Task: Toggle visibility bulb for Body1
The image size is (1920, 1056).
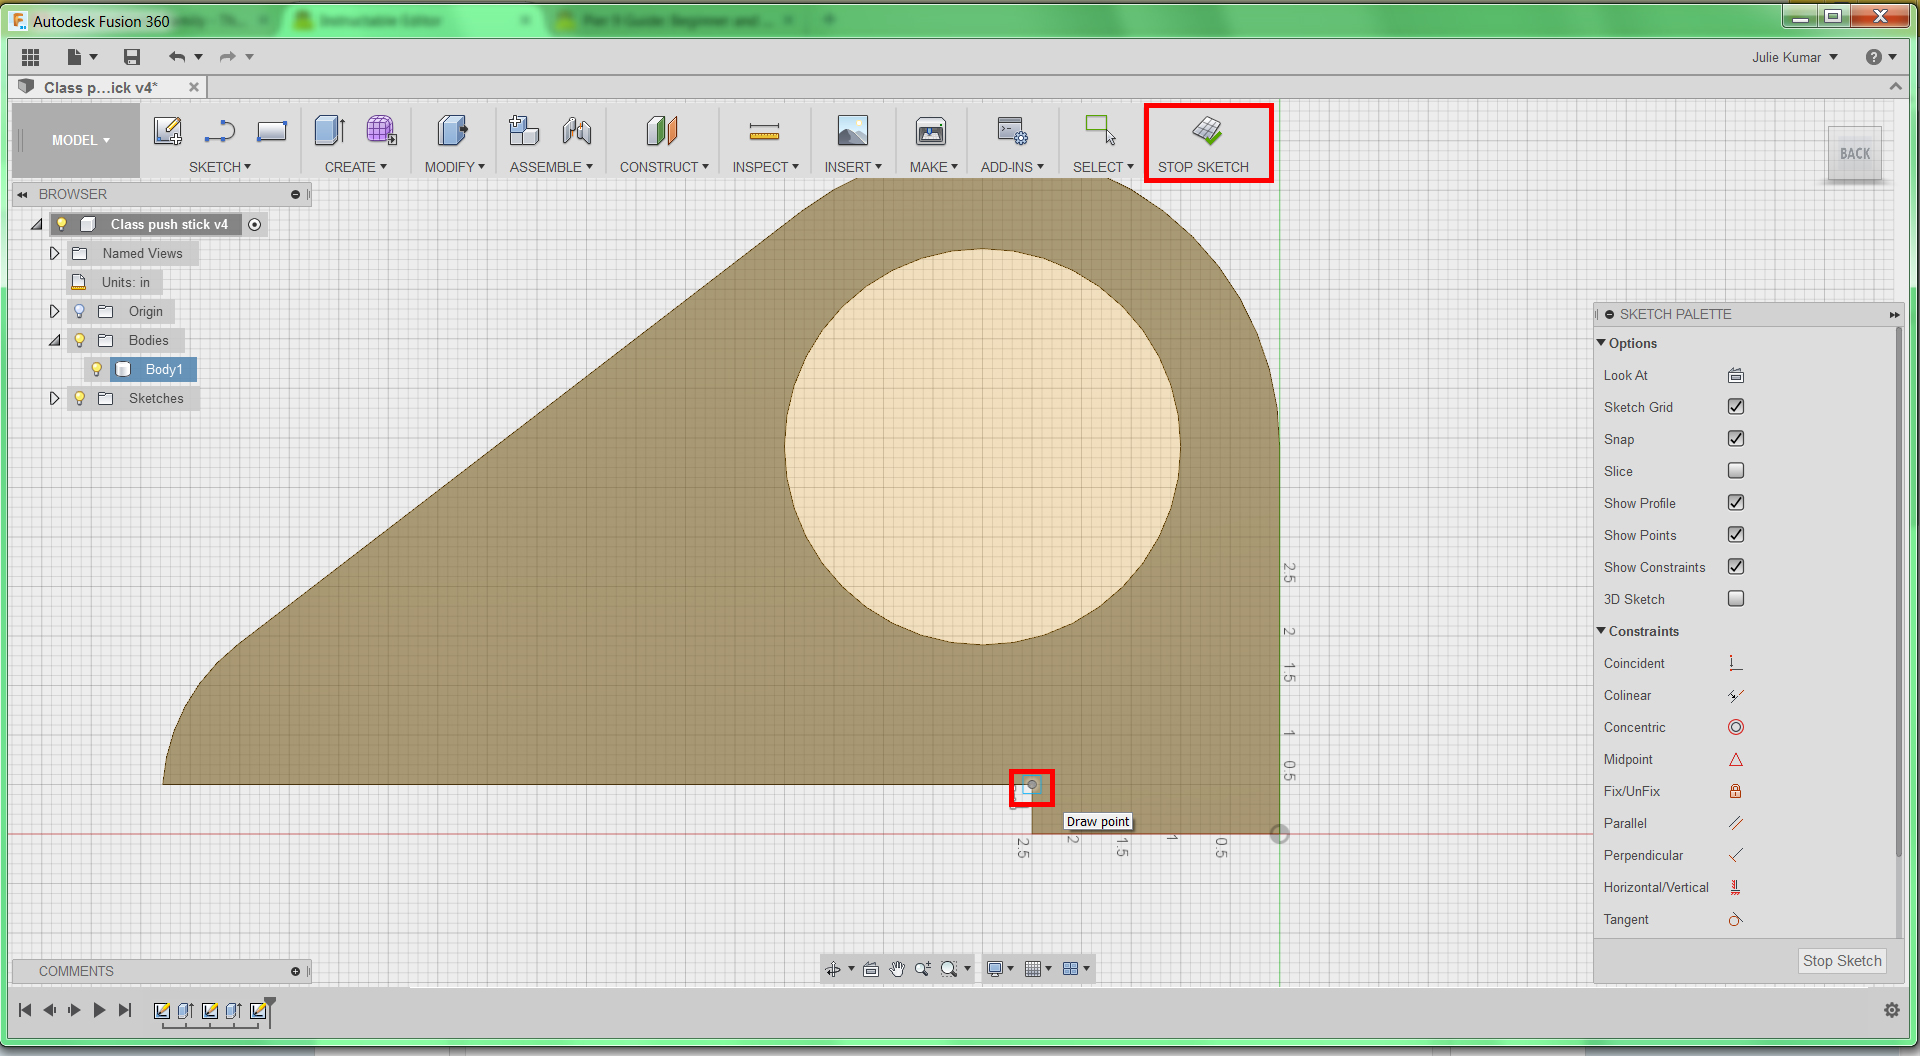Action: [97, 370]
